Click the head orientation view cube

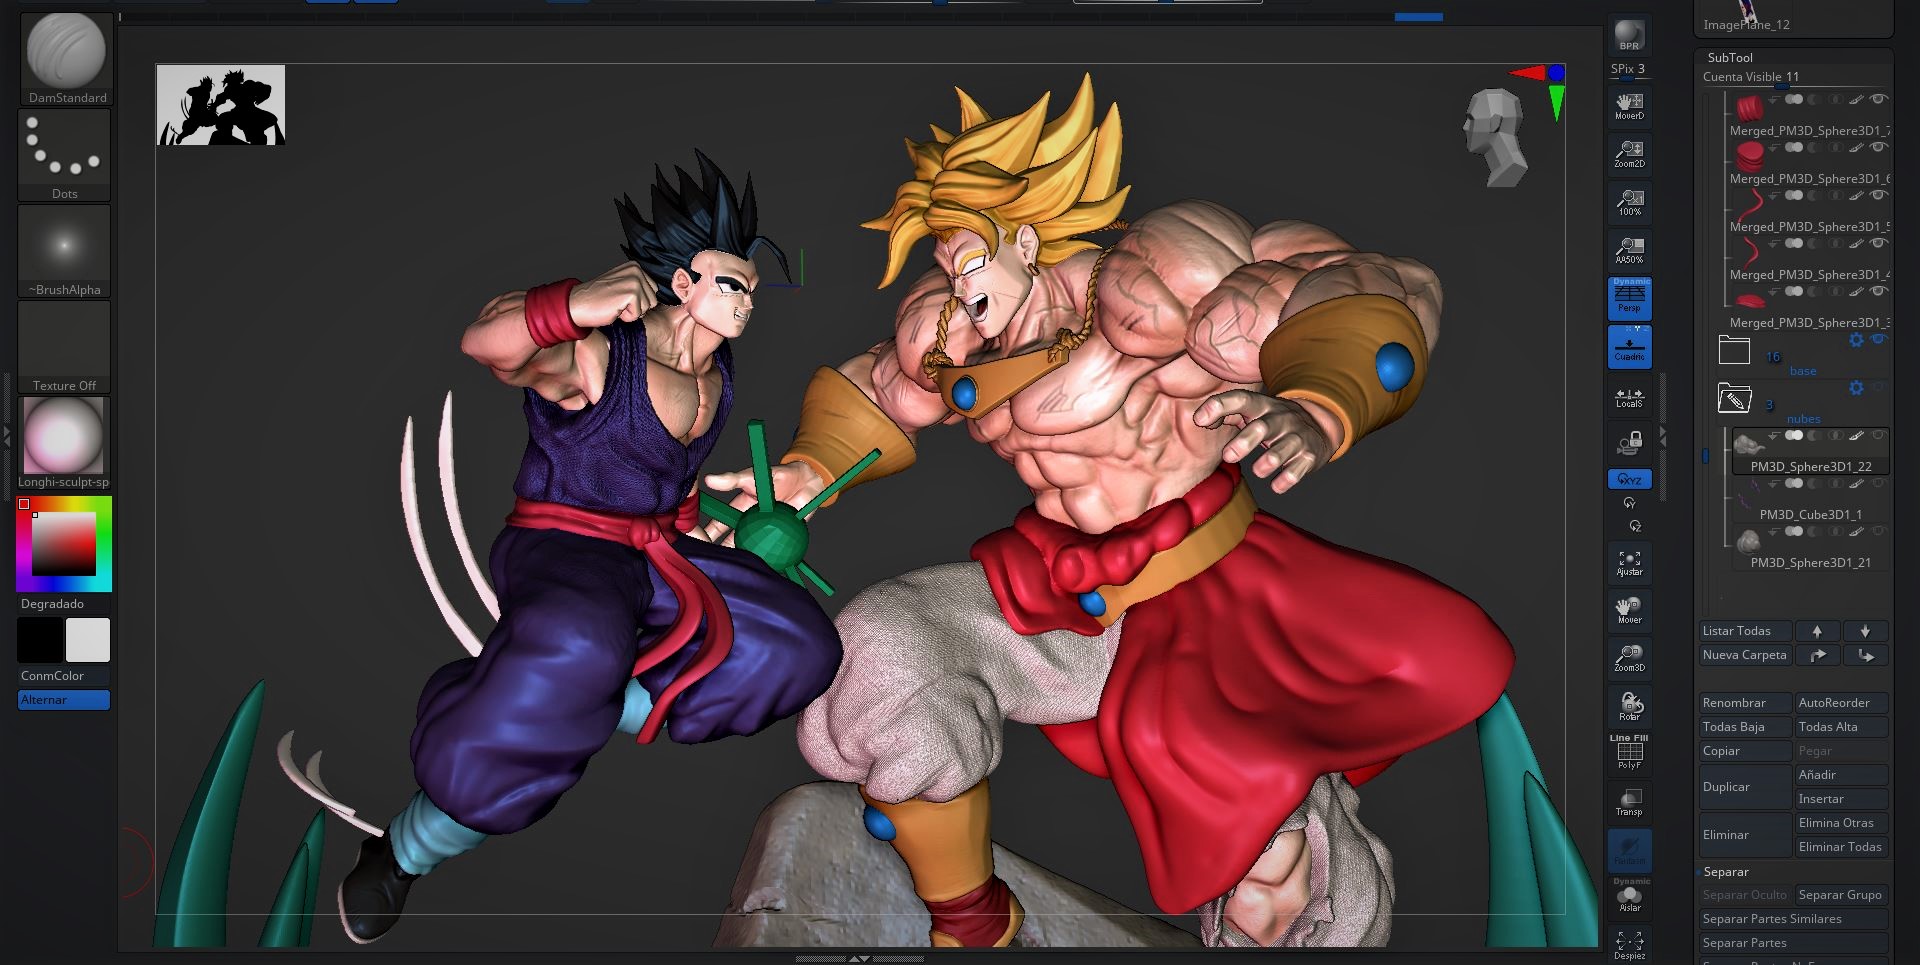[x=1494, y=137]
